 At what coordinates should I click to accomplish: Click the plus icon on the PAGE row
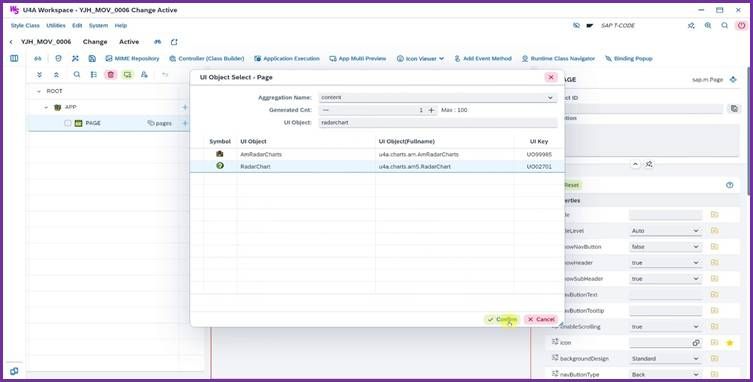[x=185, y=123]
